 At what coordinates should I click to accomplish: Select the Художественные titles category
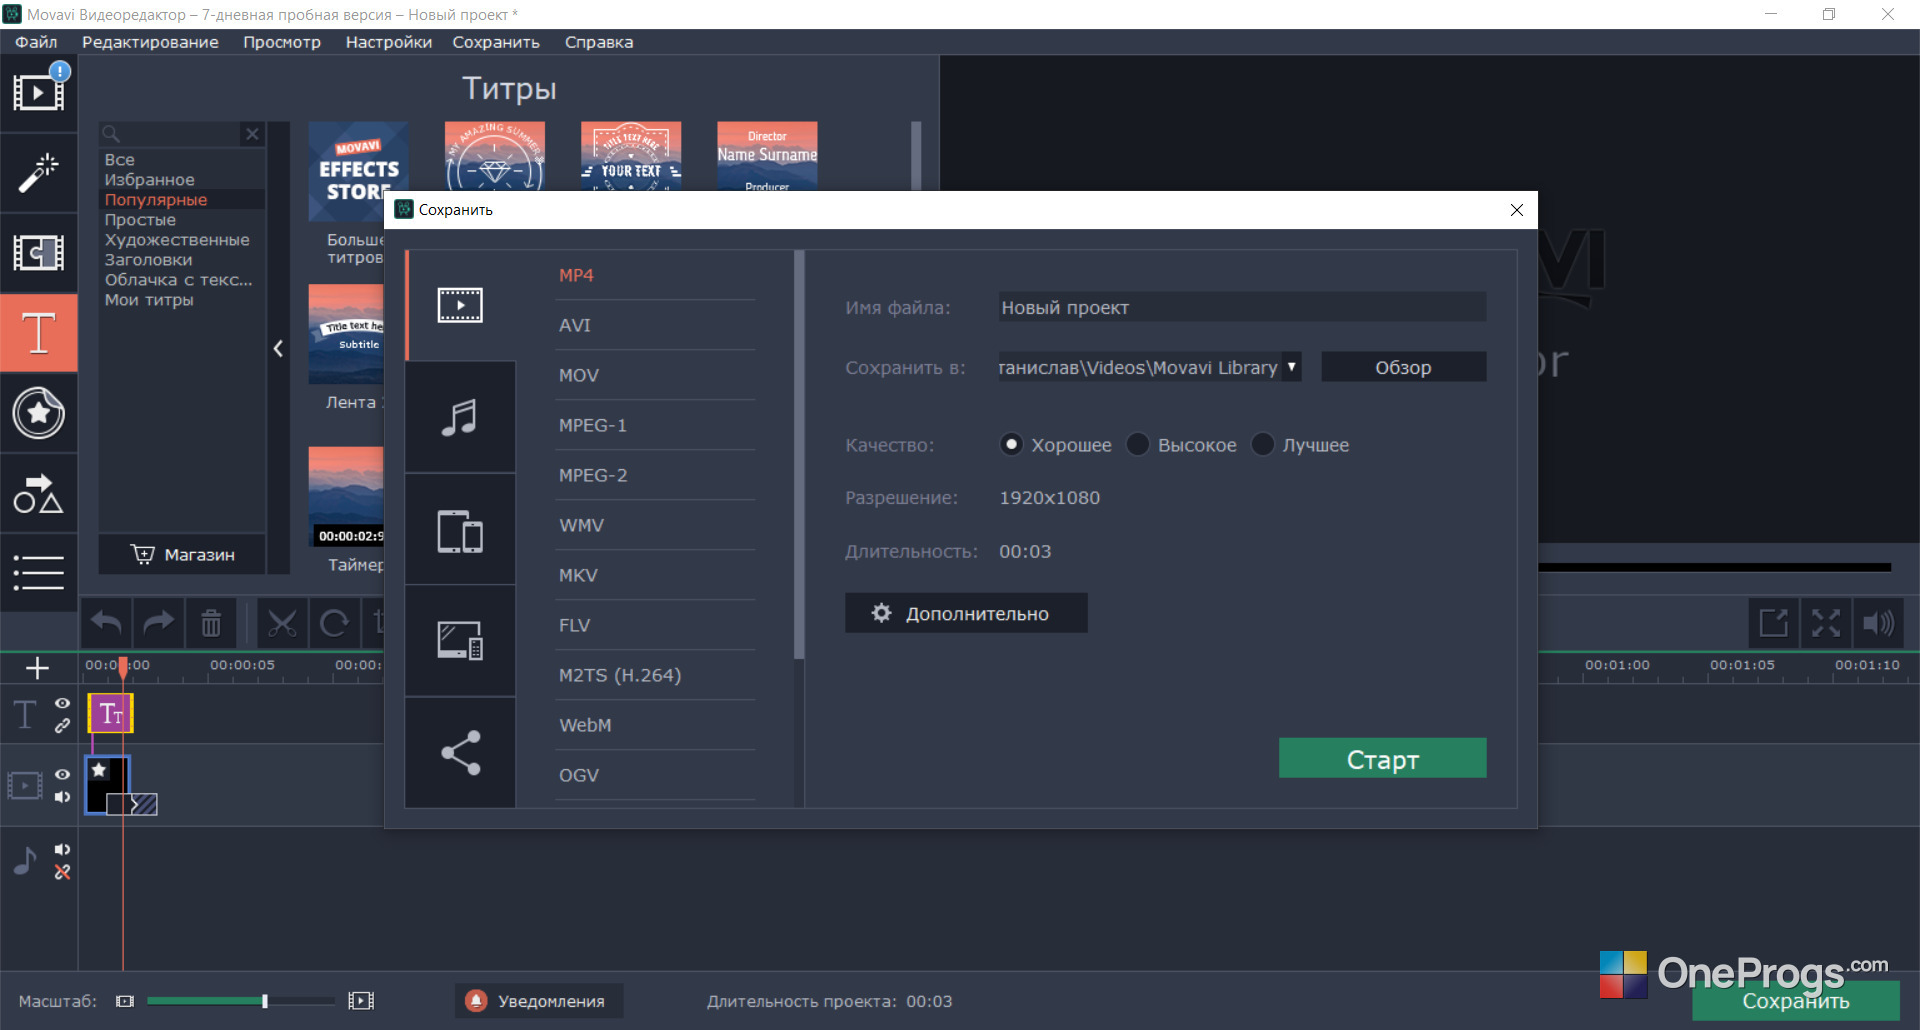coord(177,240)
